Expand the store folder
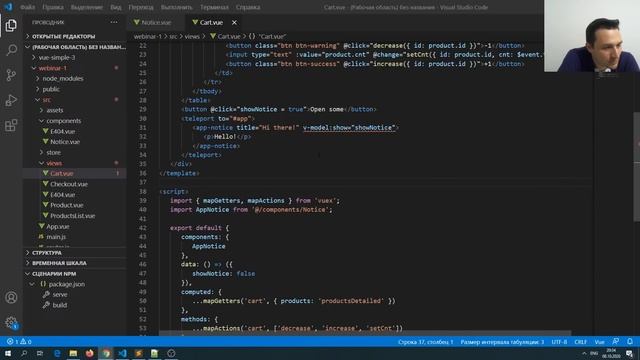Image resolution: width=640 pixels, height=360 pixels. click(75, 152)
